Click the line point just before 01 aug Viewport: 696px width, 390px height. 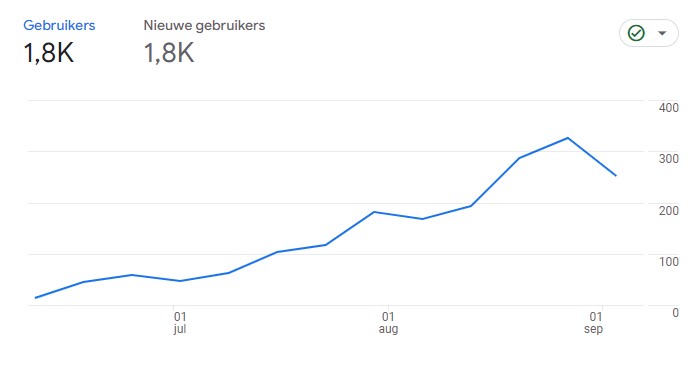click(x=374, y=212)
